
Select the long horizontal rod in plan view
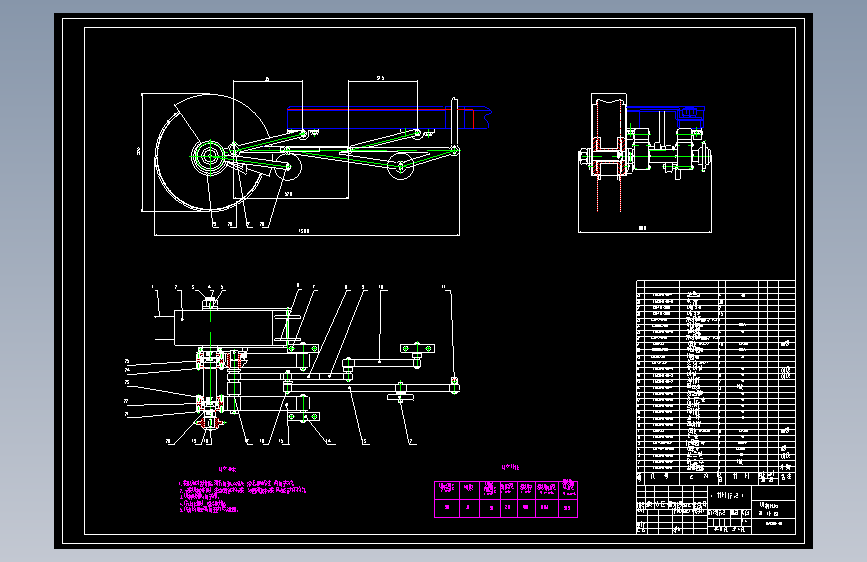pyautogui.click(x=370, y=388)
